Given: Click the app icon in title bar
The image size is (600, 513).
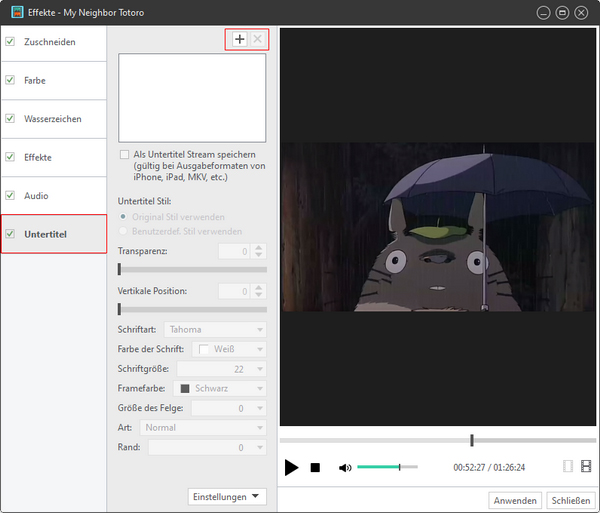Looking at the screenshot, I should pos(17,12).
